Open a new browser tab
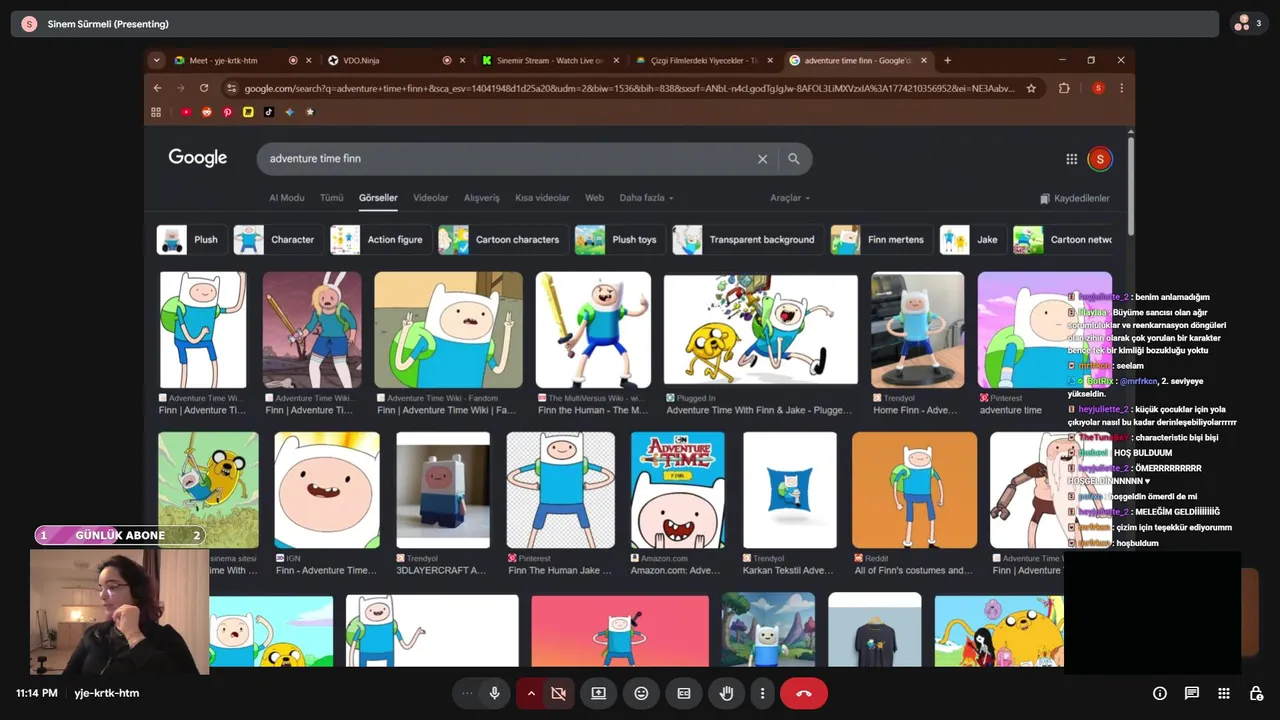The width and height of the screenshot is (1280, 720). pos(948,60)
